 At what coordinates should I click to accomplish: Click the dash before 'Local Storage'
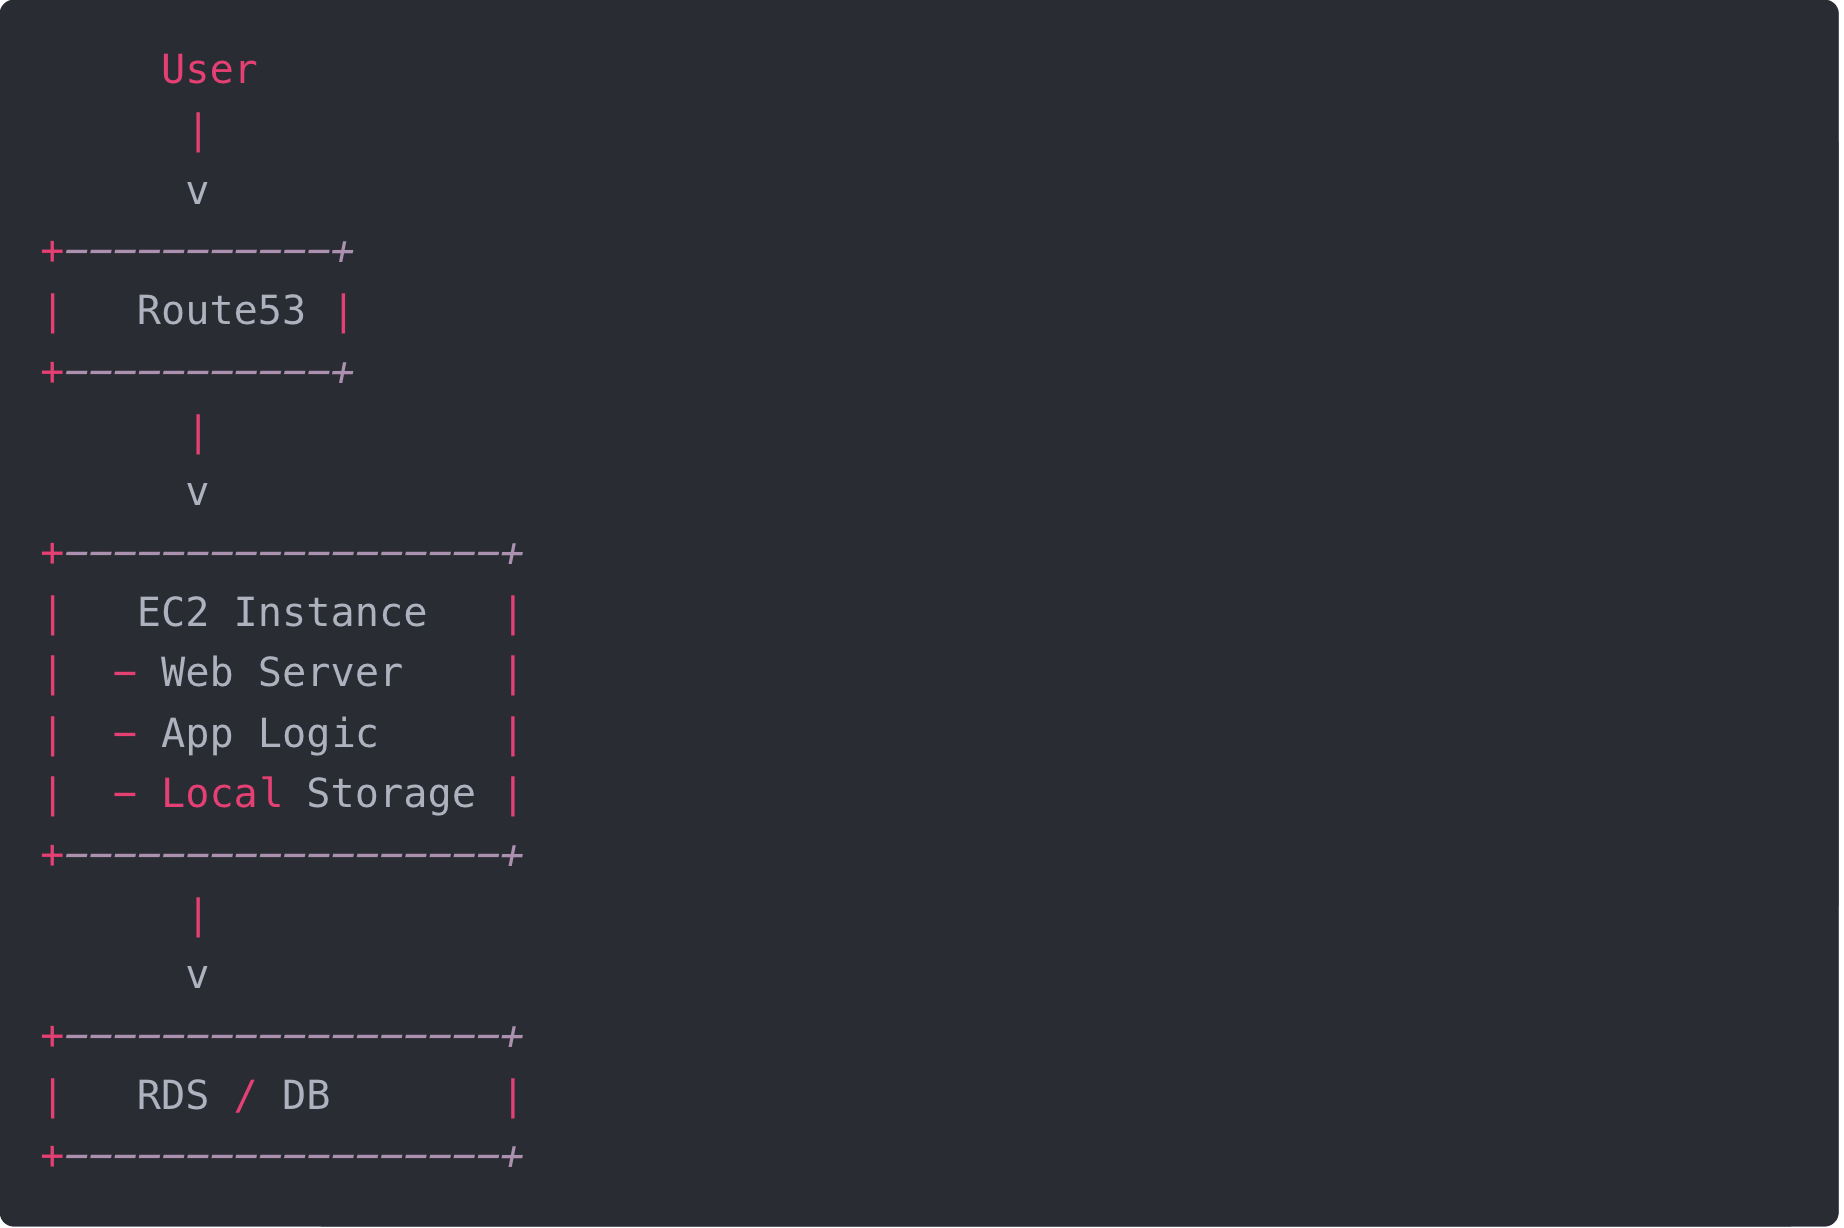click(125, 794)
